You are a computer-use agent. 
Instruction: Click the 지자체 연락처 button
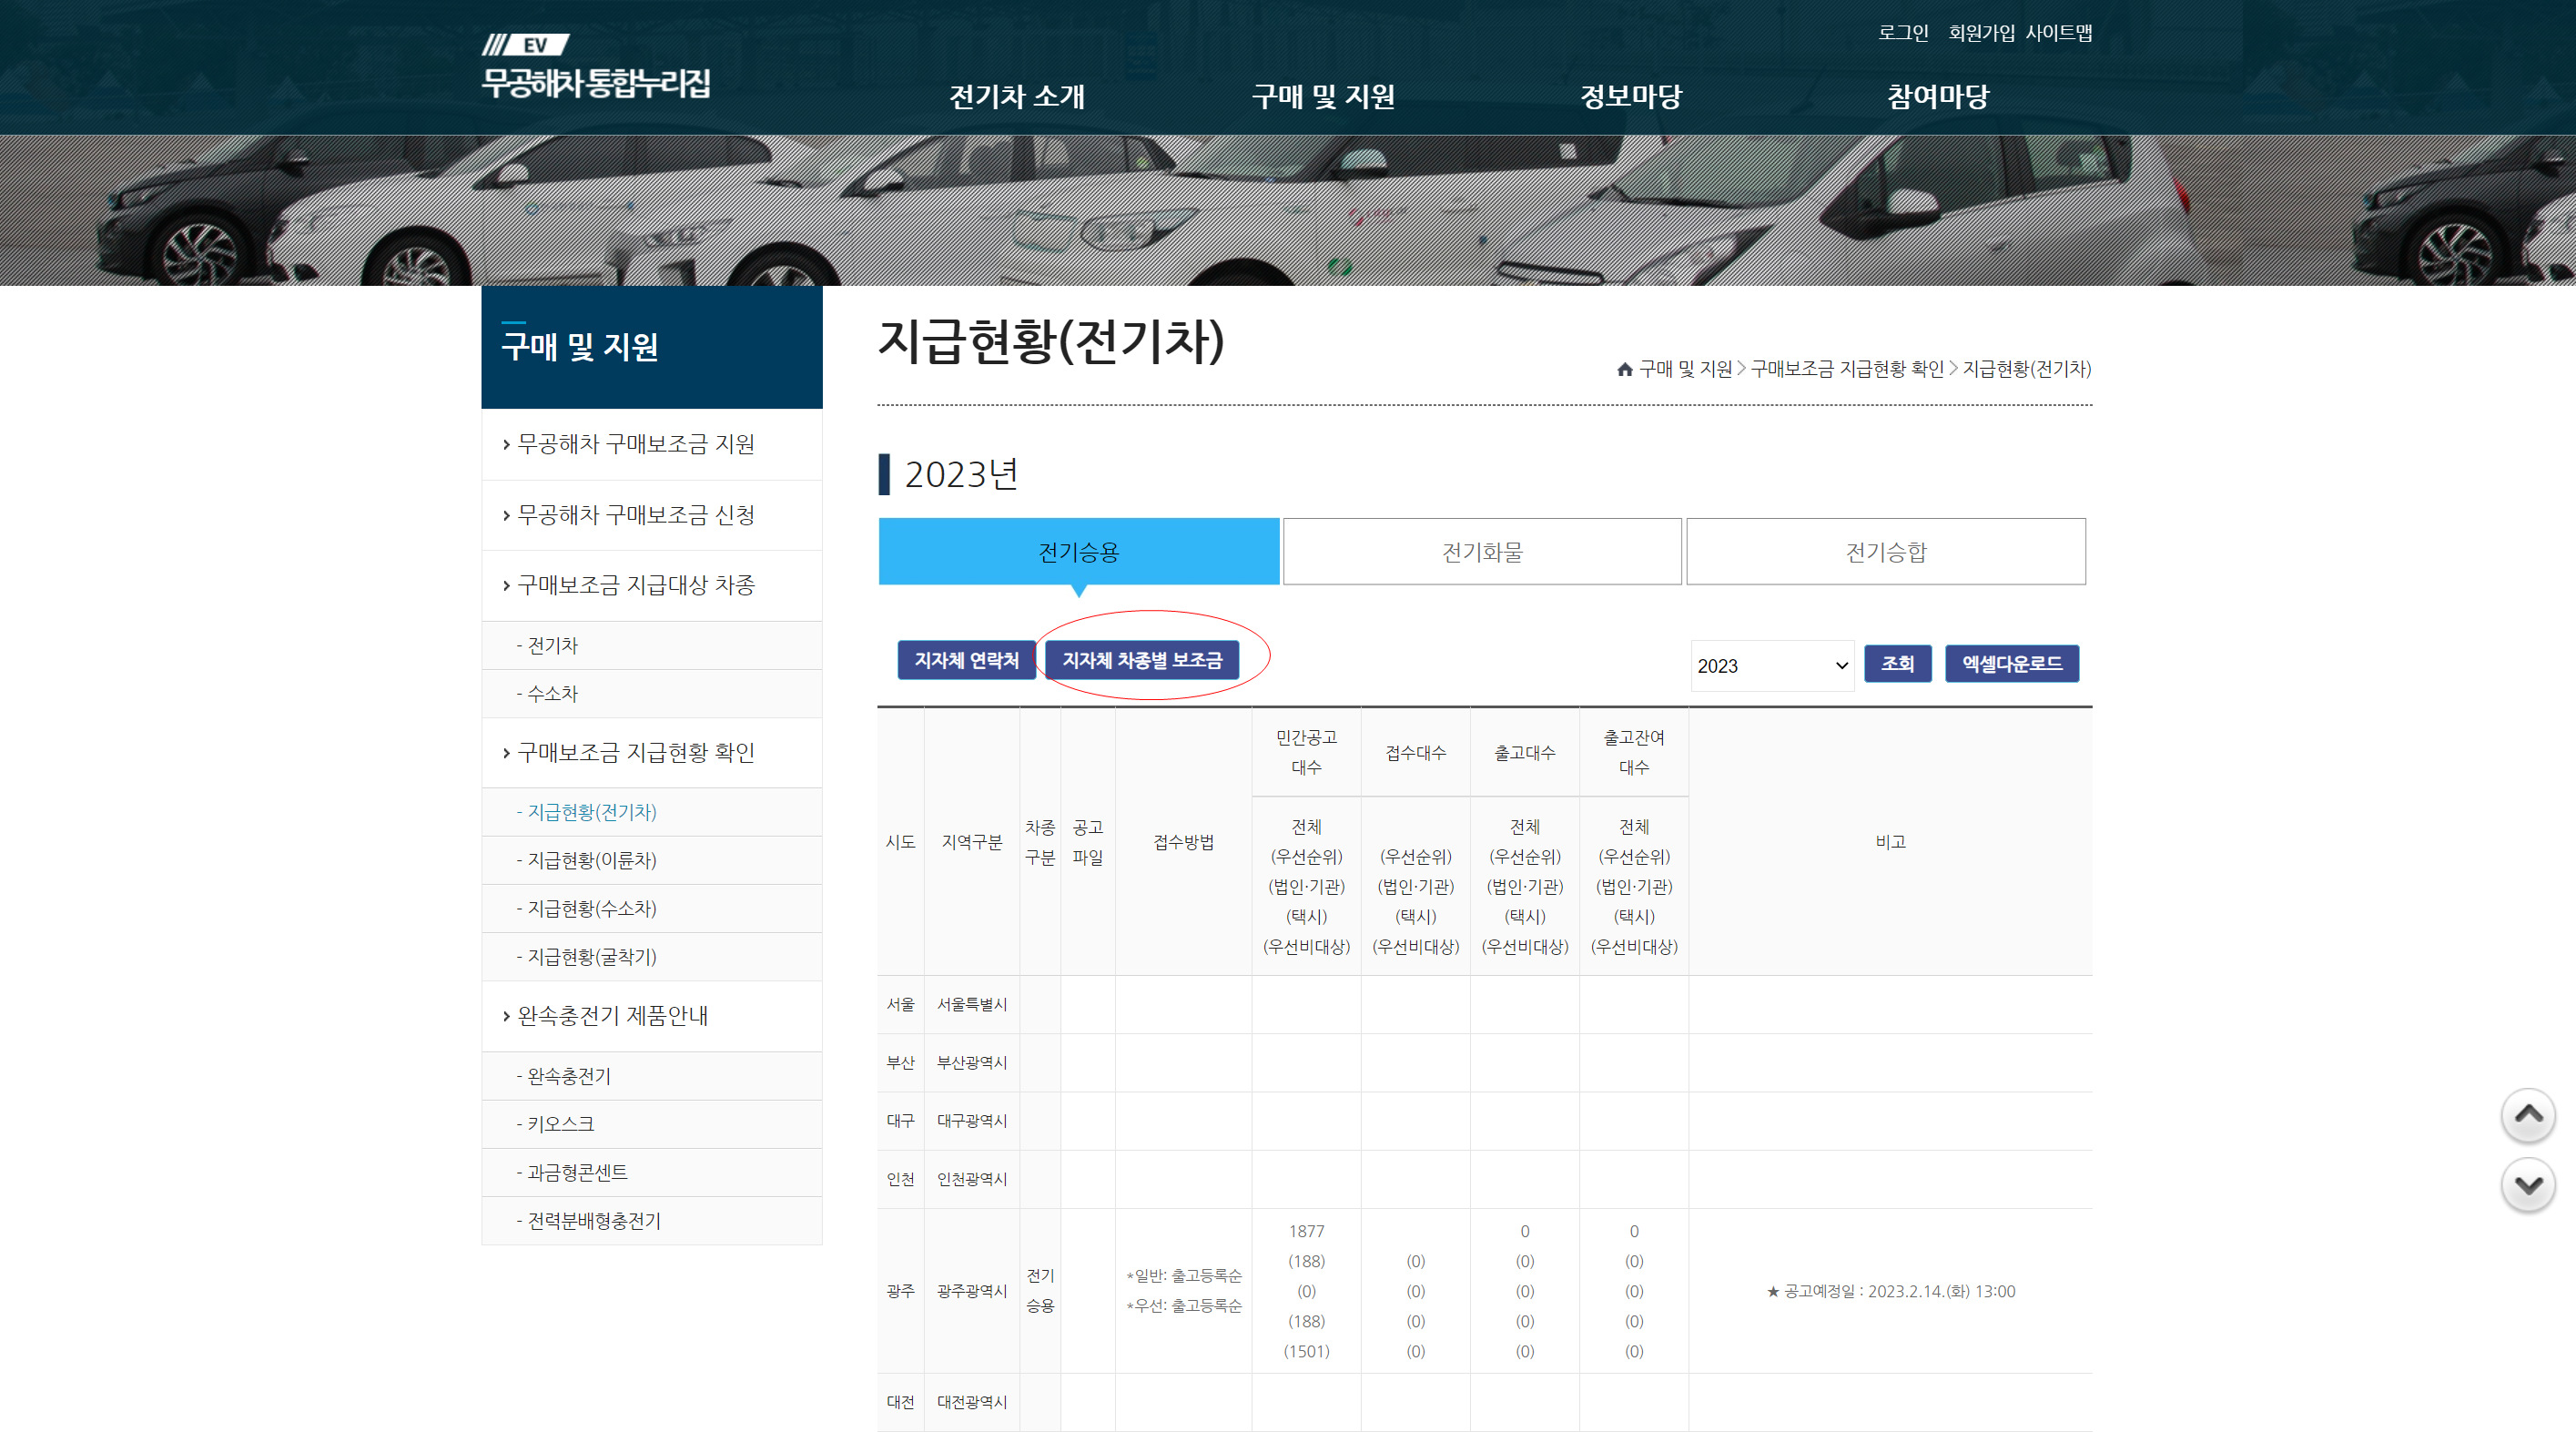966,660
